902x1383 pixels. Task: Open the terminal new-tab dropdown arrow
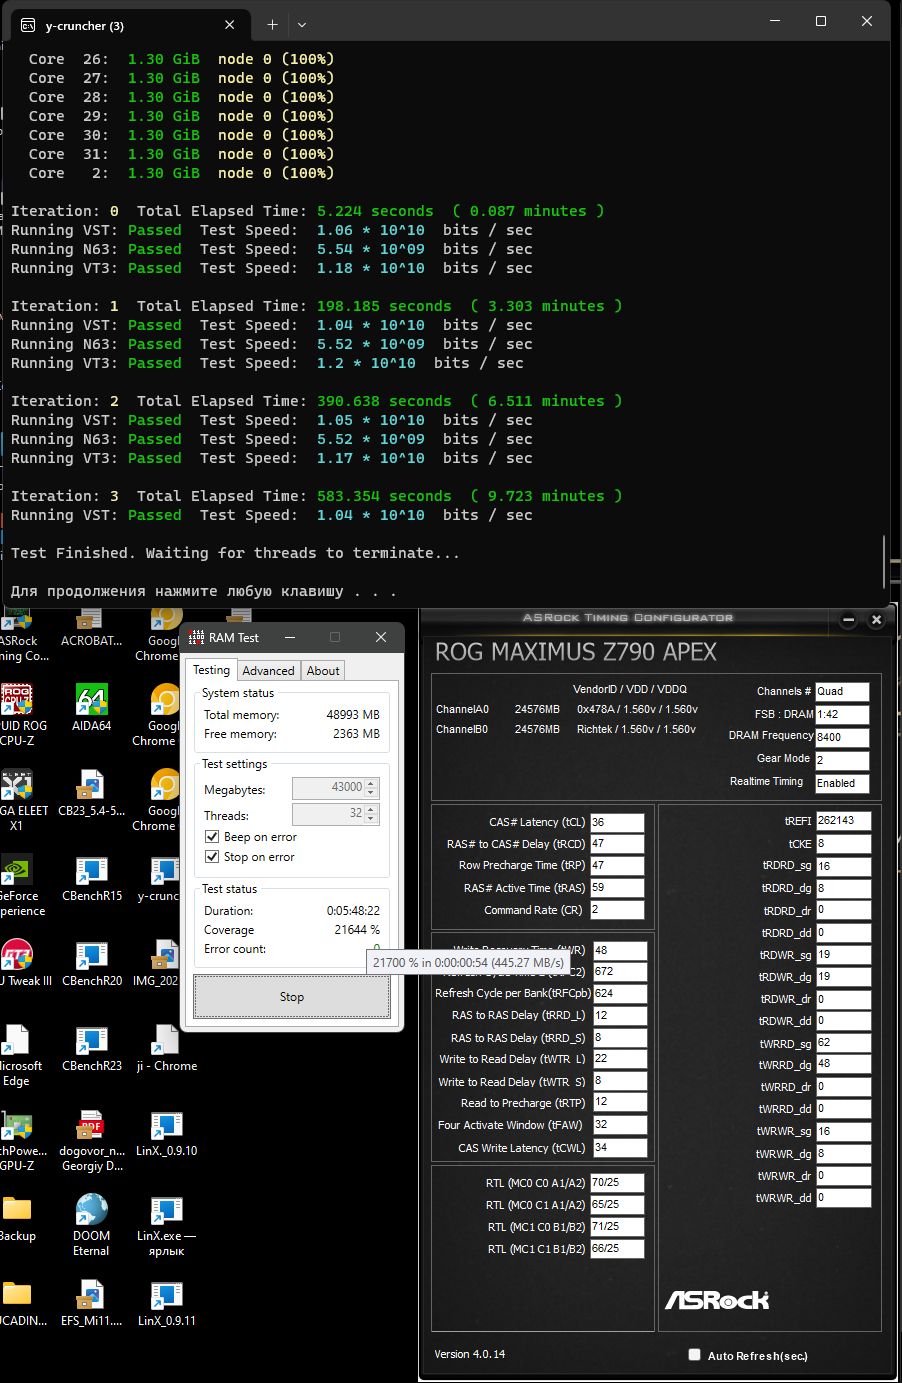pyautogui.click(x=302, y=24)
